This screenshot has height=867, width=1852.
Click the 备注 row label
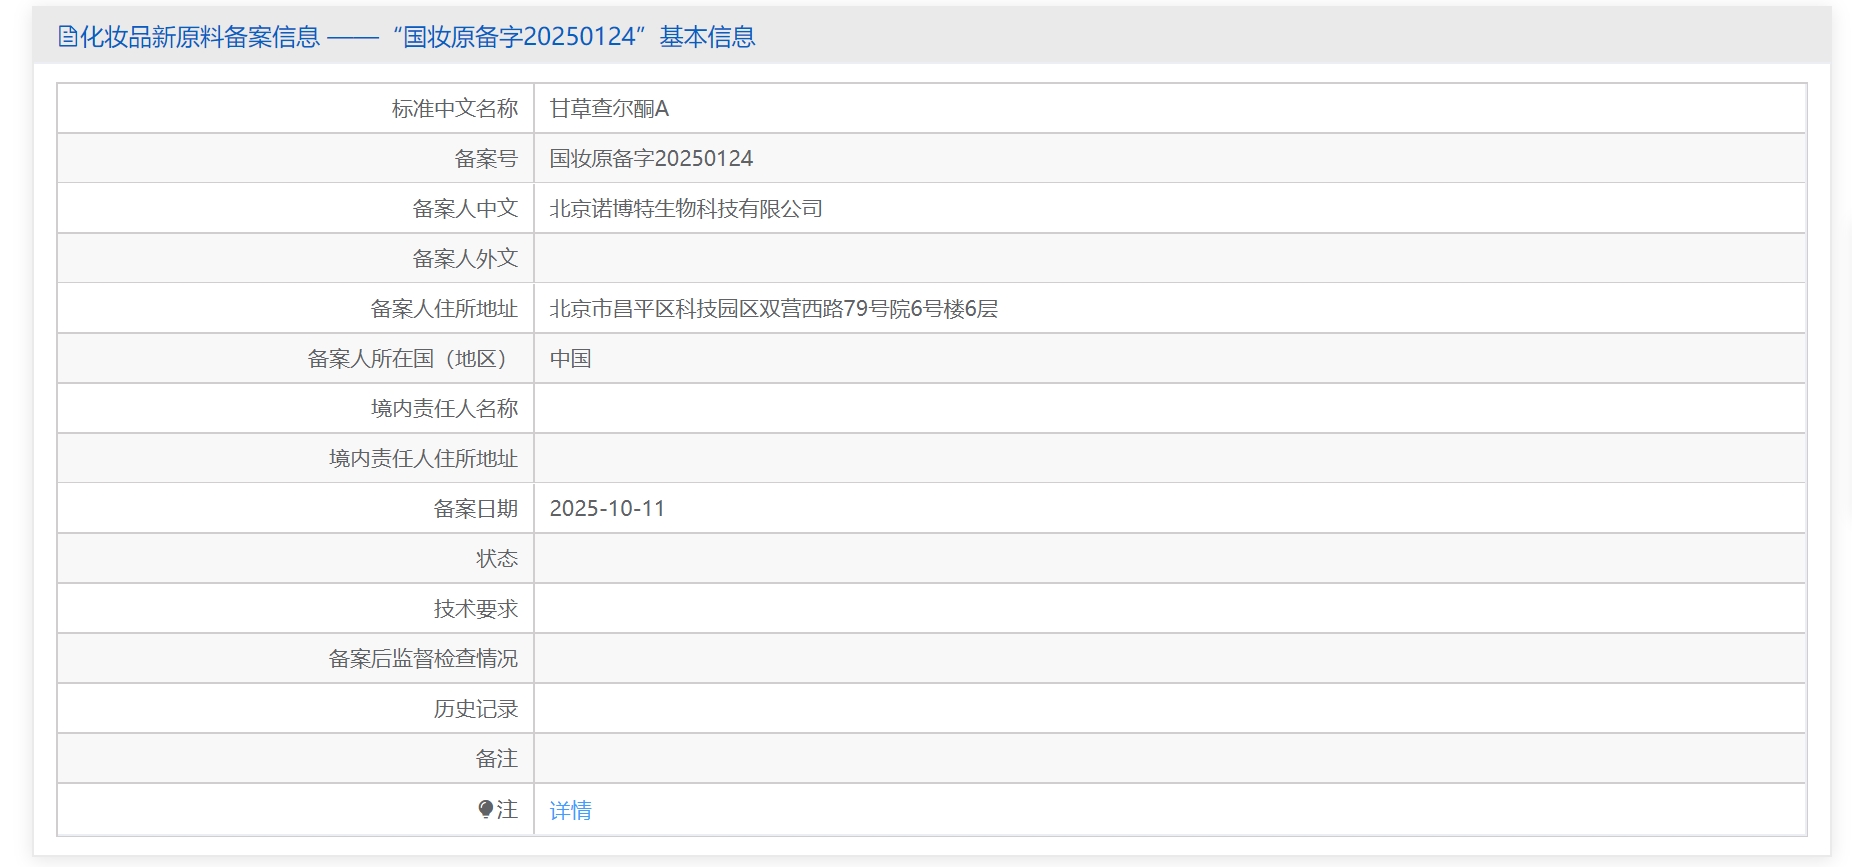click(x=496, y=758)
